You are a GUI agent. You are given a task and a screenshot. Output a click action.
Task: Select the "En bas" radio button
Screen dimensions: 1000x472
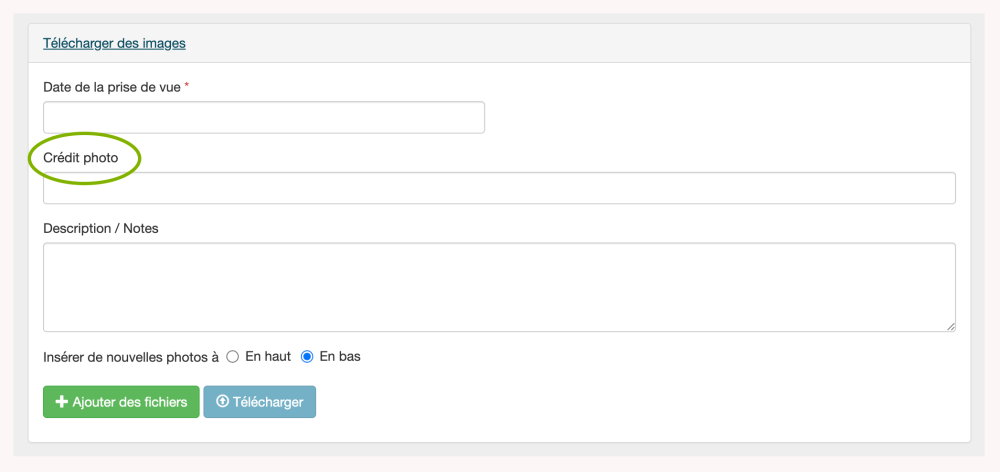[x=308, y=356]
